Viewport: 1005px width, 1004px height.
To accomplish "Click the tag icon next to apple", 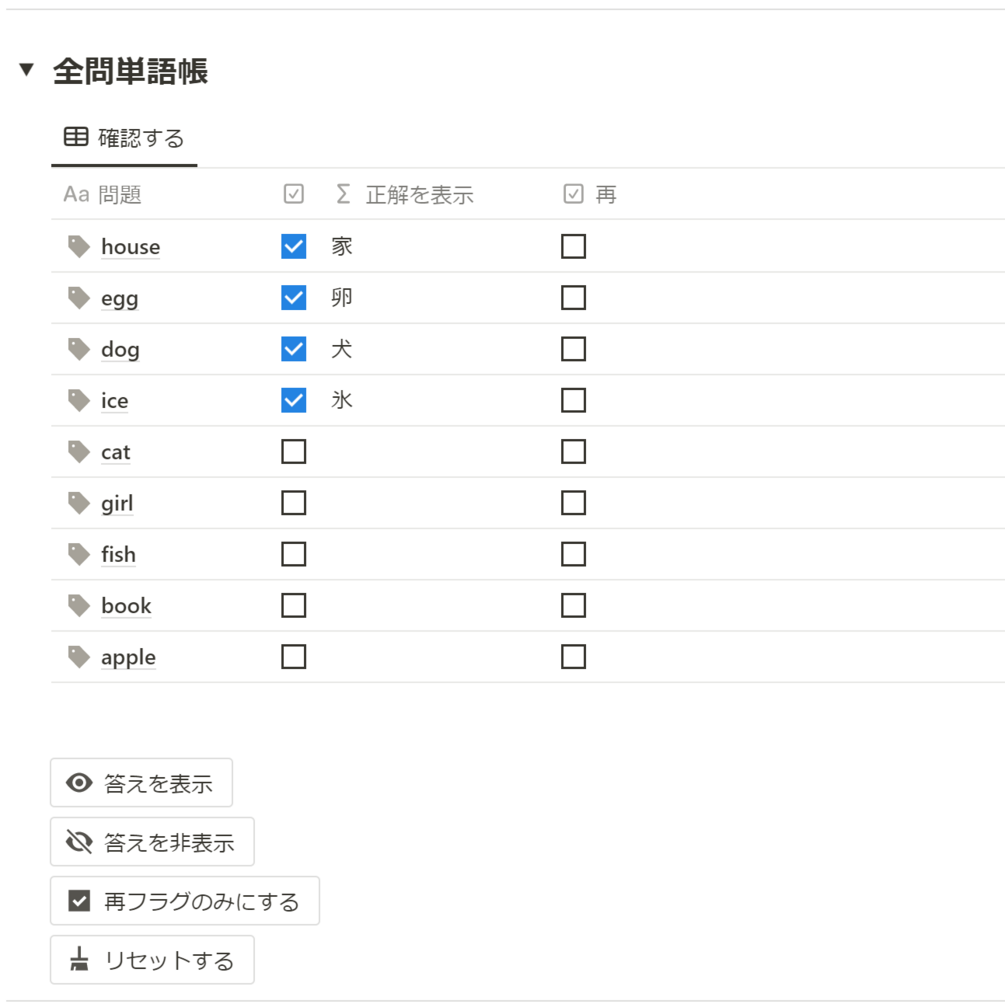I will (79, 656).
